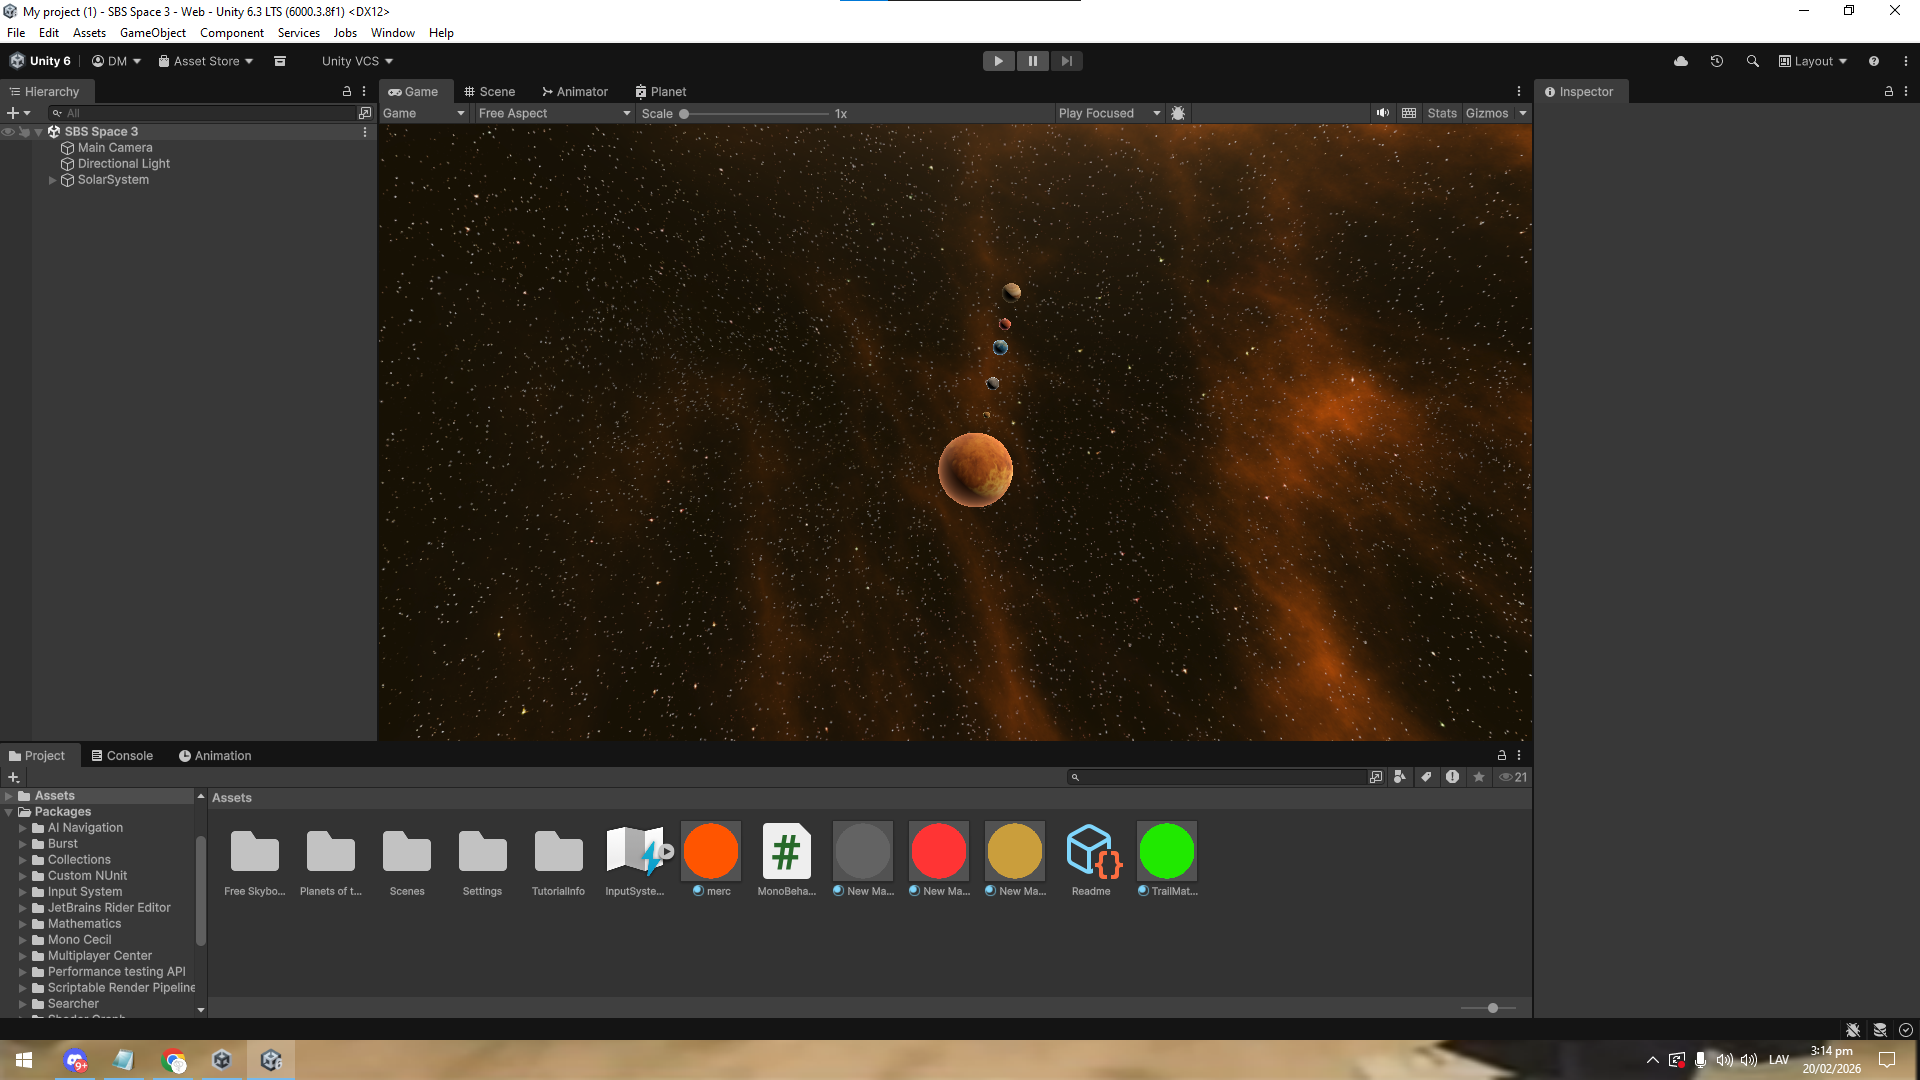1920x1080 pixels.
Task: Switch to the Scene tab
Action: pos(490,91)
